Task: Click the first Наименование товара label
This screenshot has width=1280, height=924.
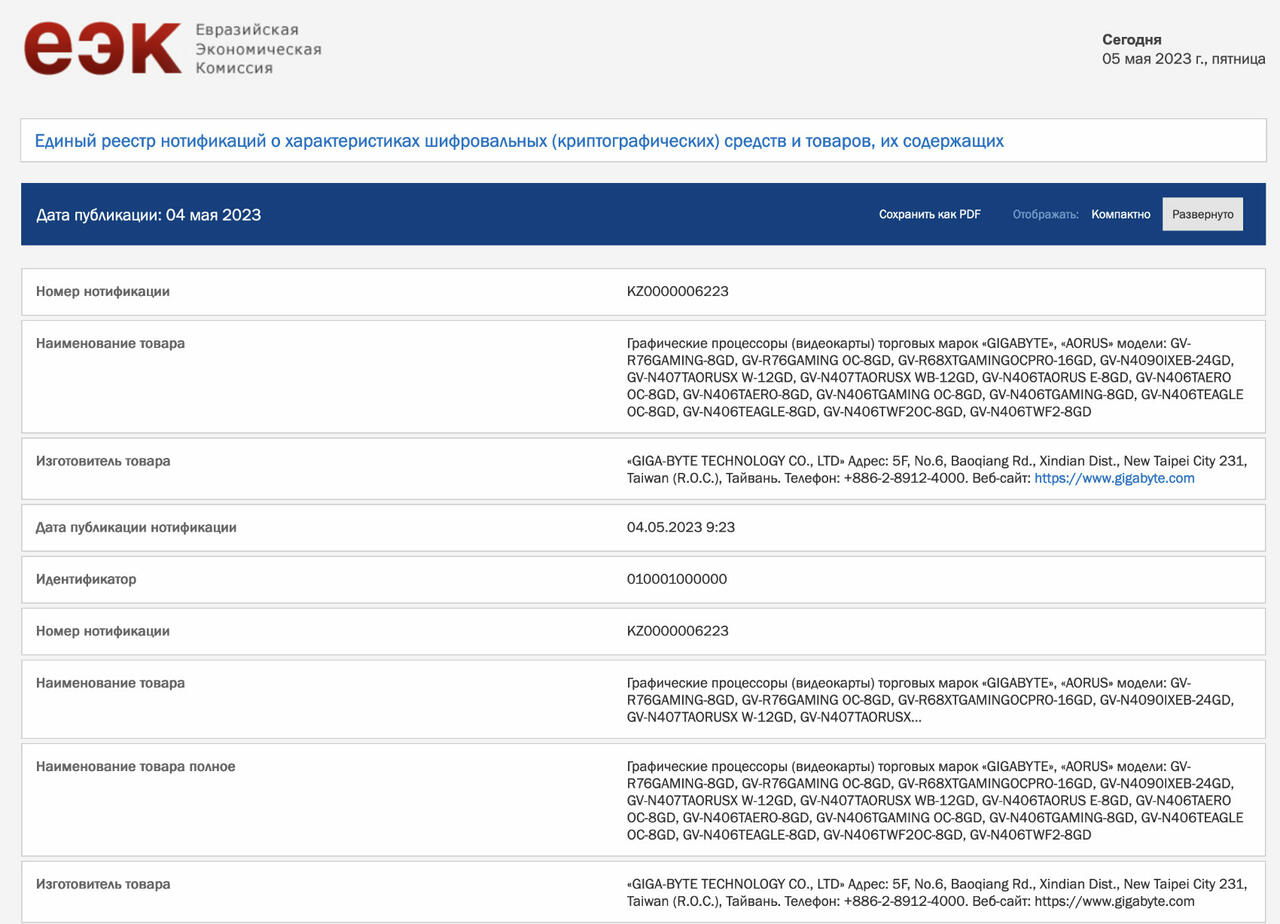Action: [110, 343]
